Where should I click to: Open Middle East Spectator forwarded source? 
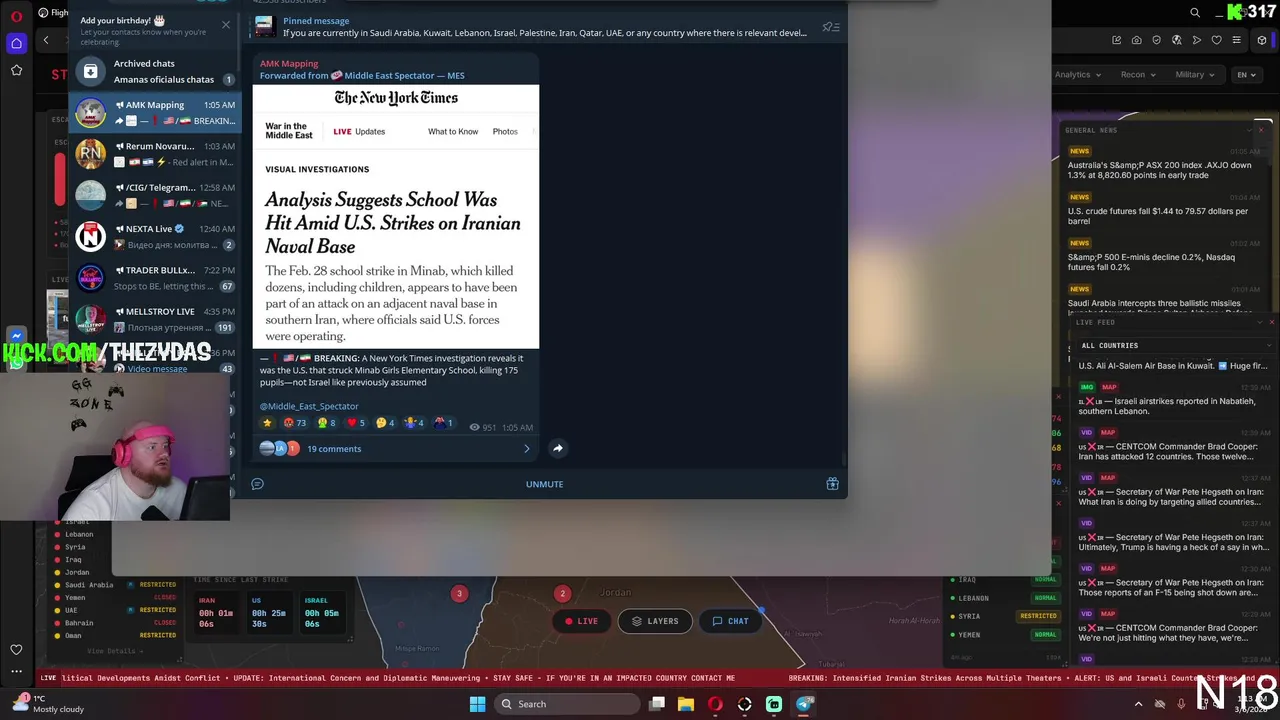coord(404,75)
